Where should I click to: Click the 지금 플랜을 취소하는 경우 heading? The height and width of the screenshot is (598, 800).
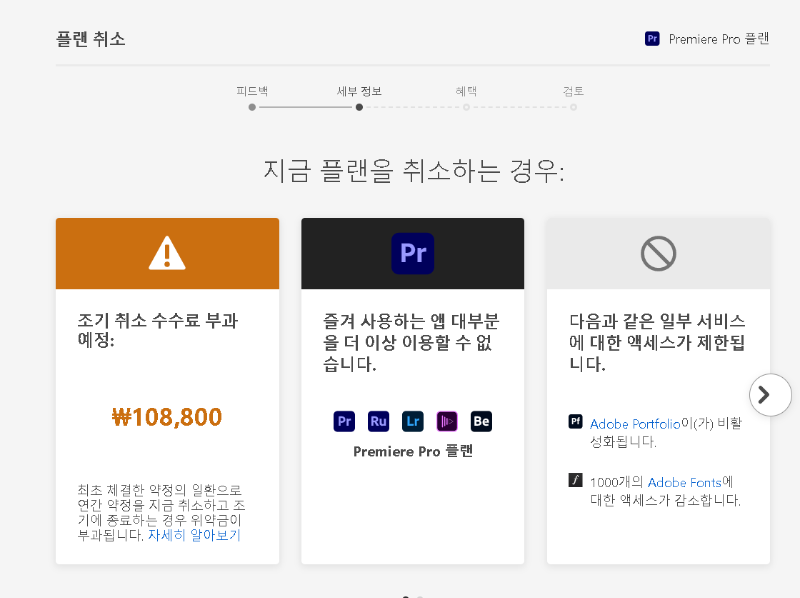pyautogui.click(x=414, y=170)
